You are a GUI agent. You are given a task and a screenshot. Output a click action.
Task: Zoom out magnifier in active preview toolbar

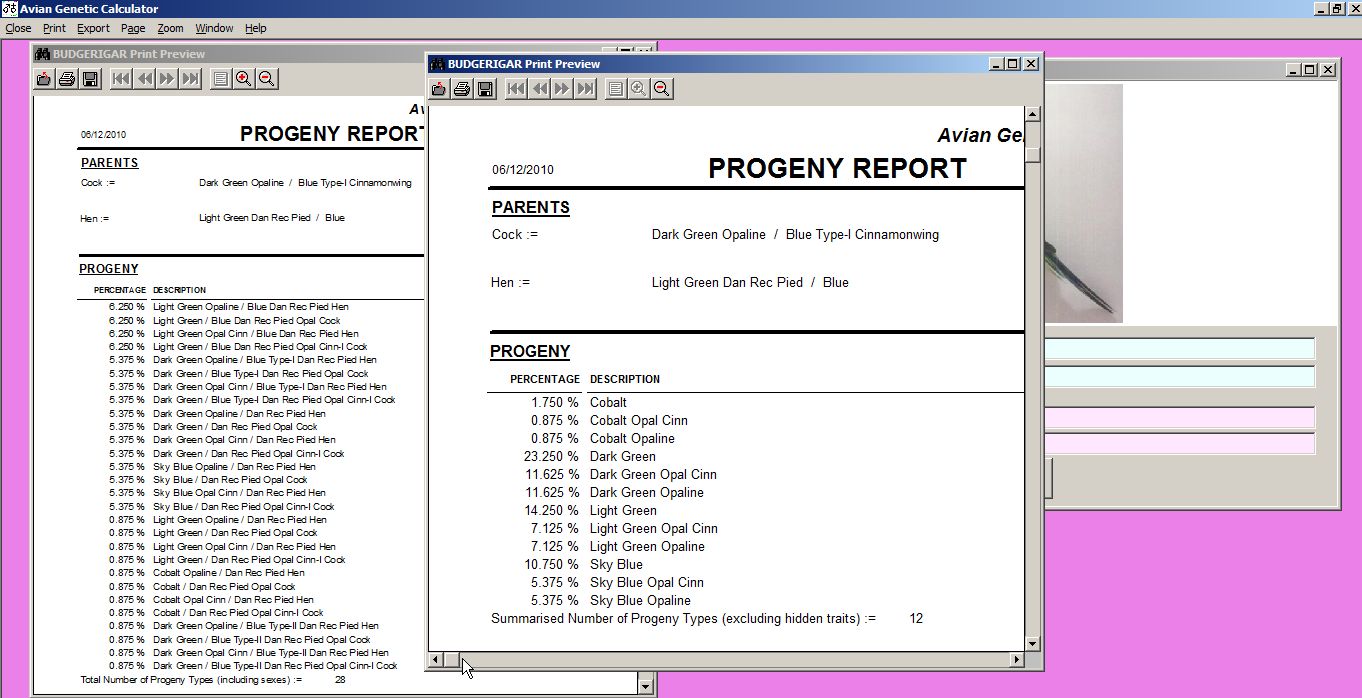coord(662,89)
